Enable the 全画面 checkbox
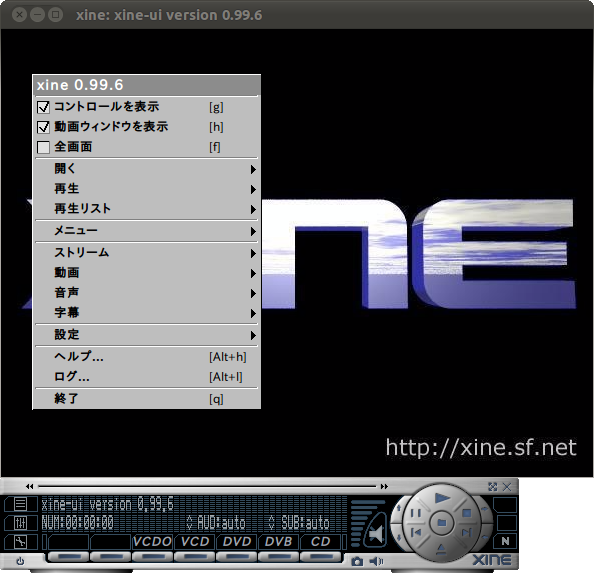 [43, 147]
